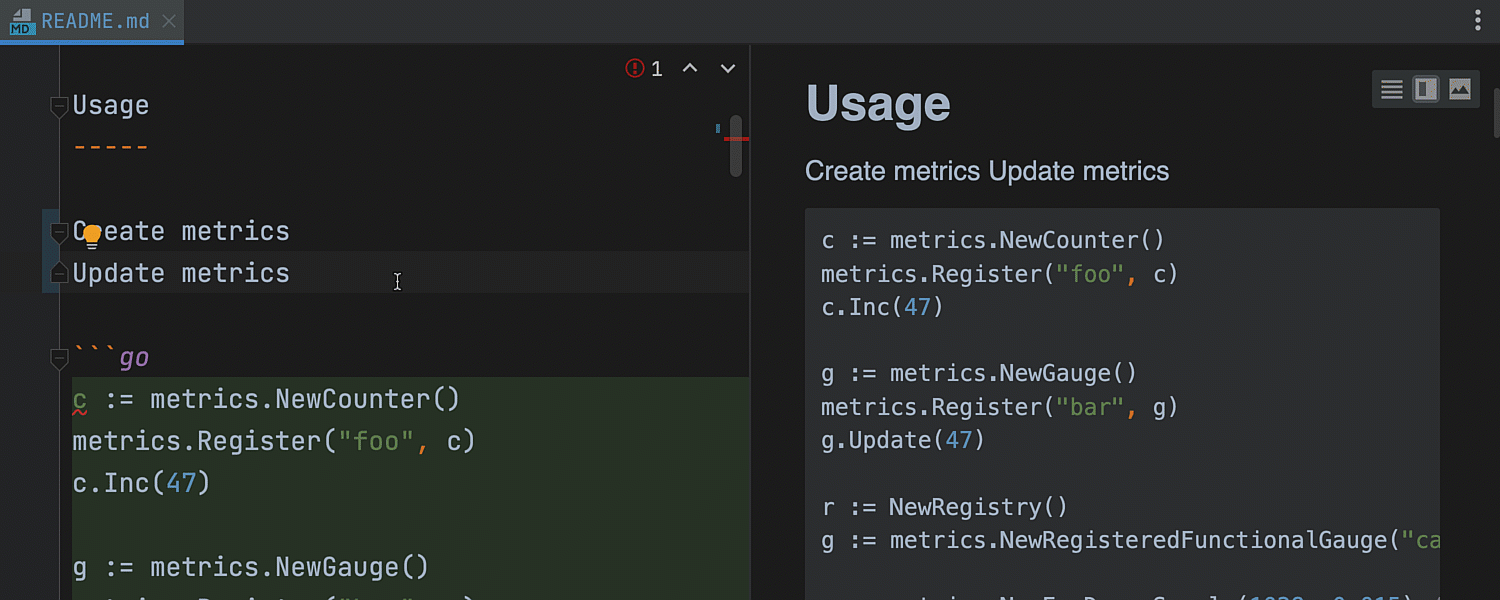
Task: Open the editor tab options kebab menu
Action: tap(1478, 21)
